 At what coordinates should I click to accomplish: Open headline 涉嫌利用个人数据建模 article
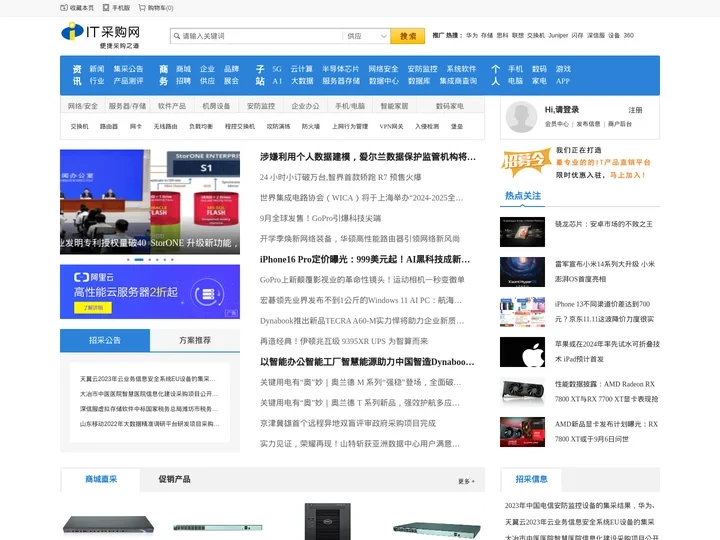click(x=368, y=157)
